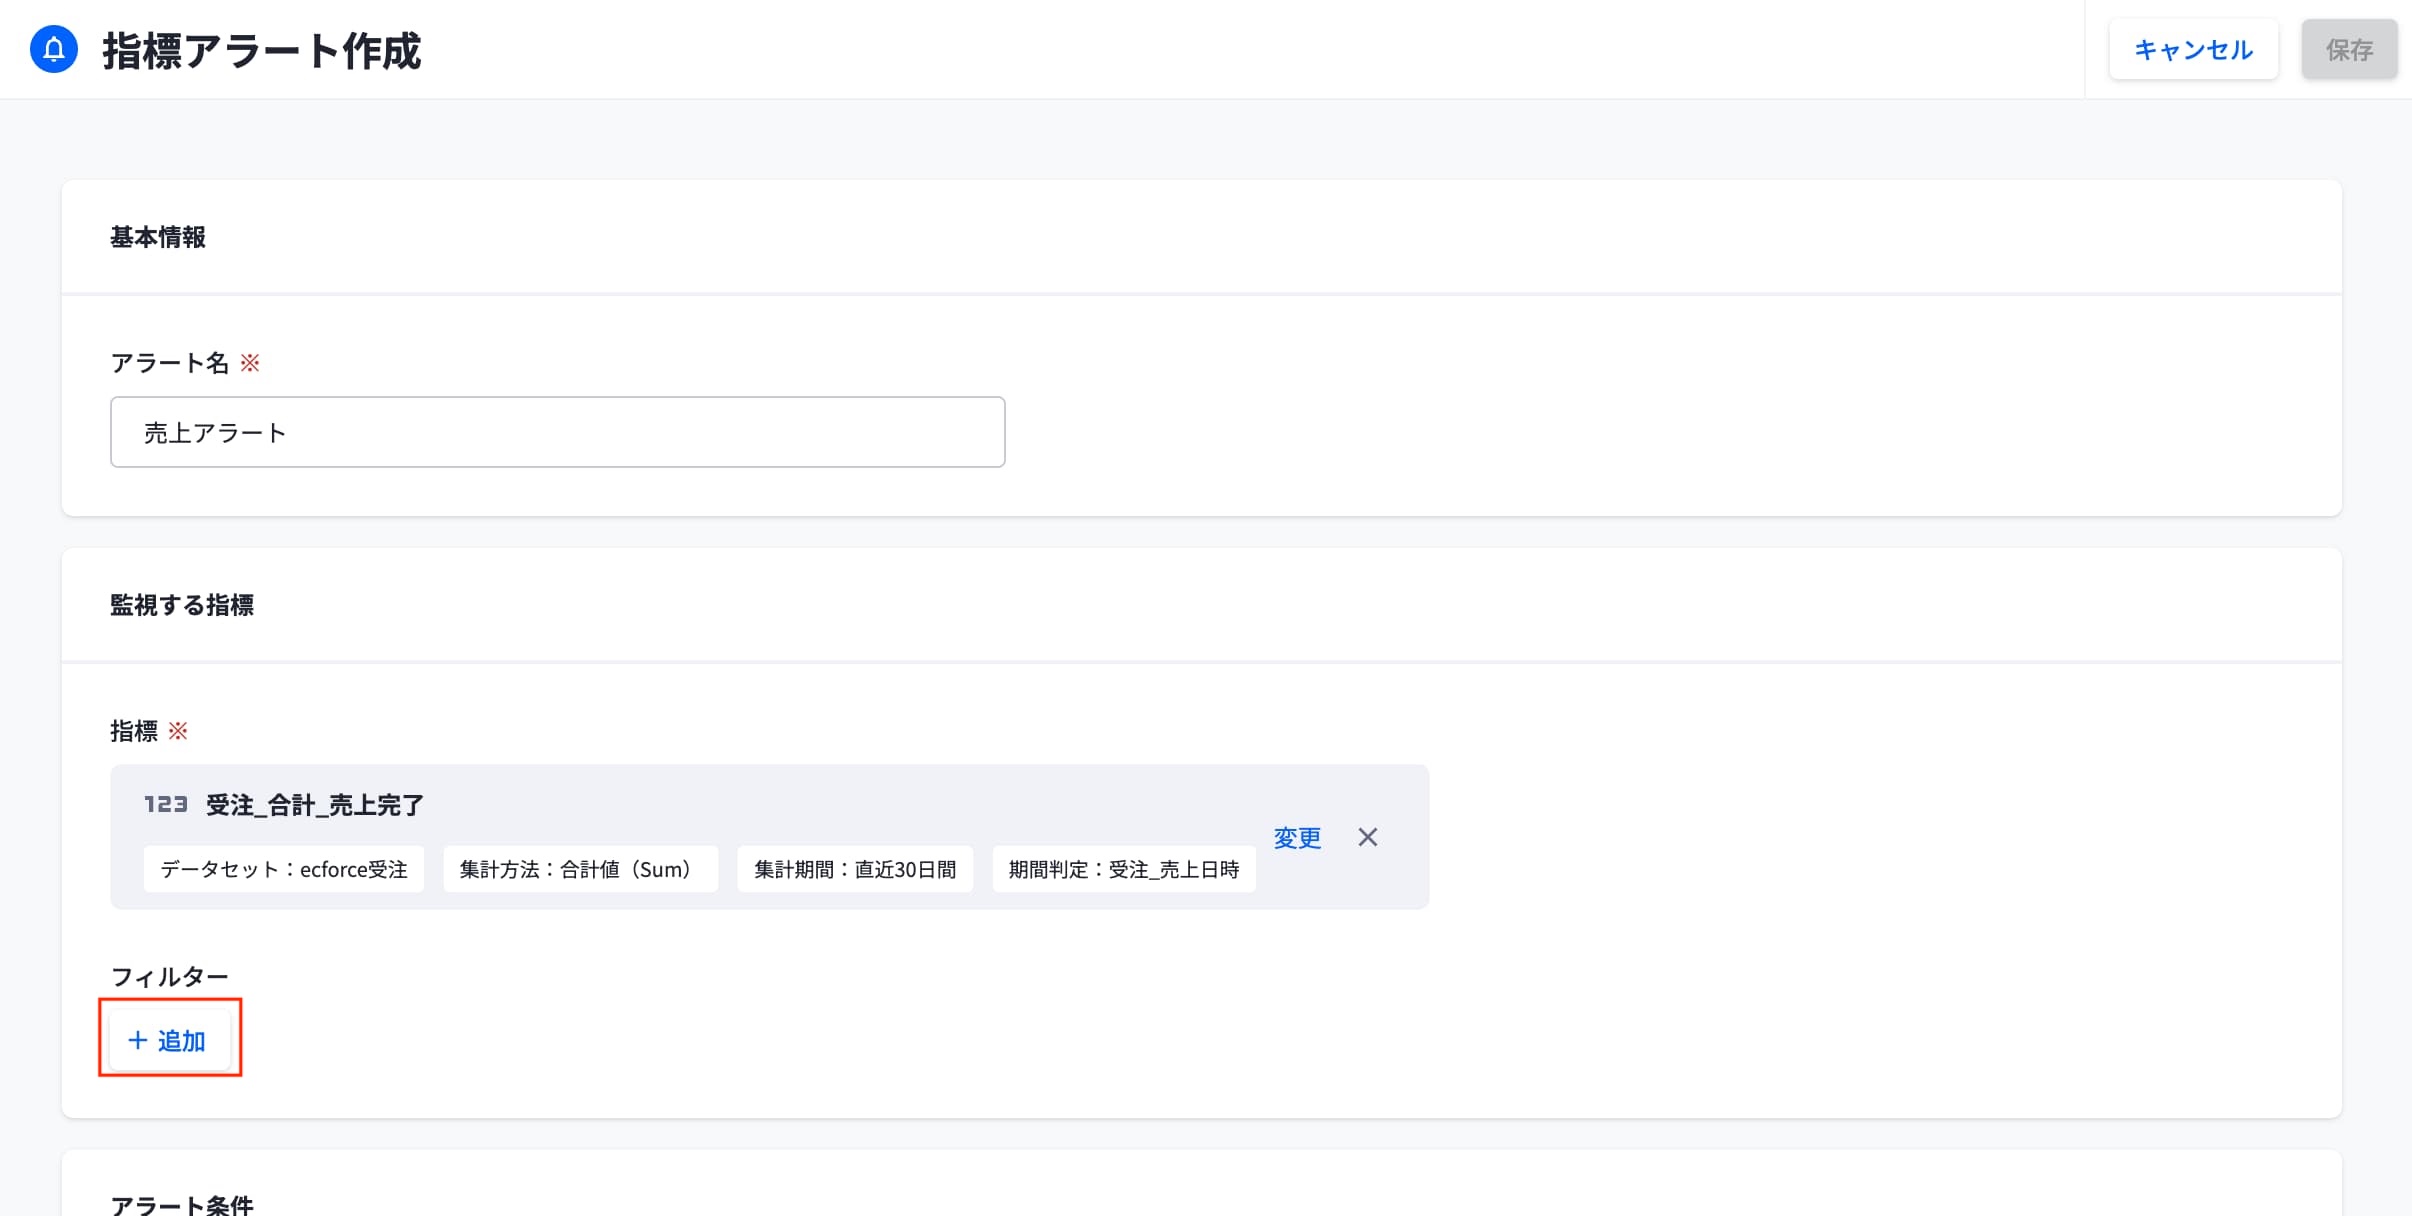Click the 指標アラート作成 page title
The image size is (2412, 1216).
click(x=262, y=50)
